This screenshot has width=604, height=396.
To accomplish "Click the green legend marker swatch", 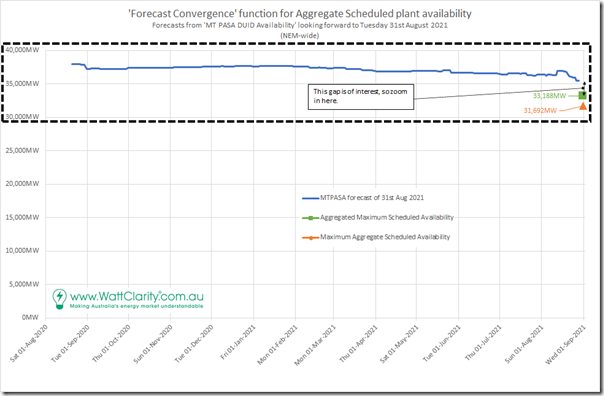I will [x=311, y=218].
